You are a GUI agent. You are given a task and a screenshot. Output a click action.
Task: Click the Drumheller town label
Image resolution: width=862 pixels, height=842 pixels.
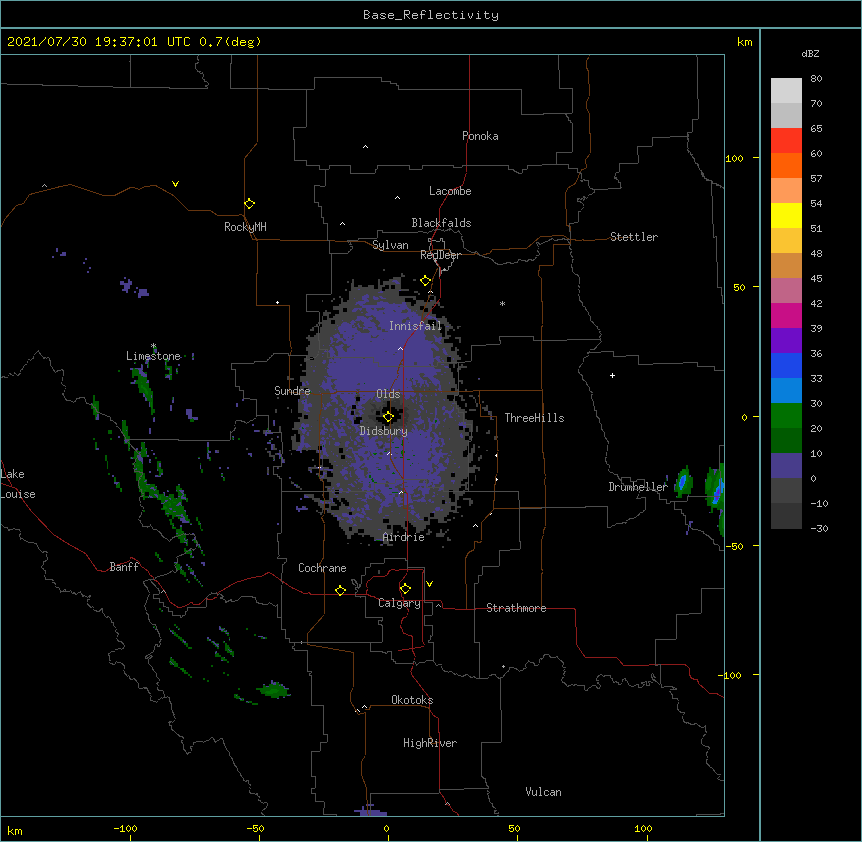[x=638, y=487]
